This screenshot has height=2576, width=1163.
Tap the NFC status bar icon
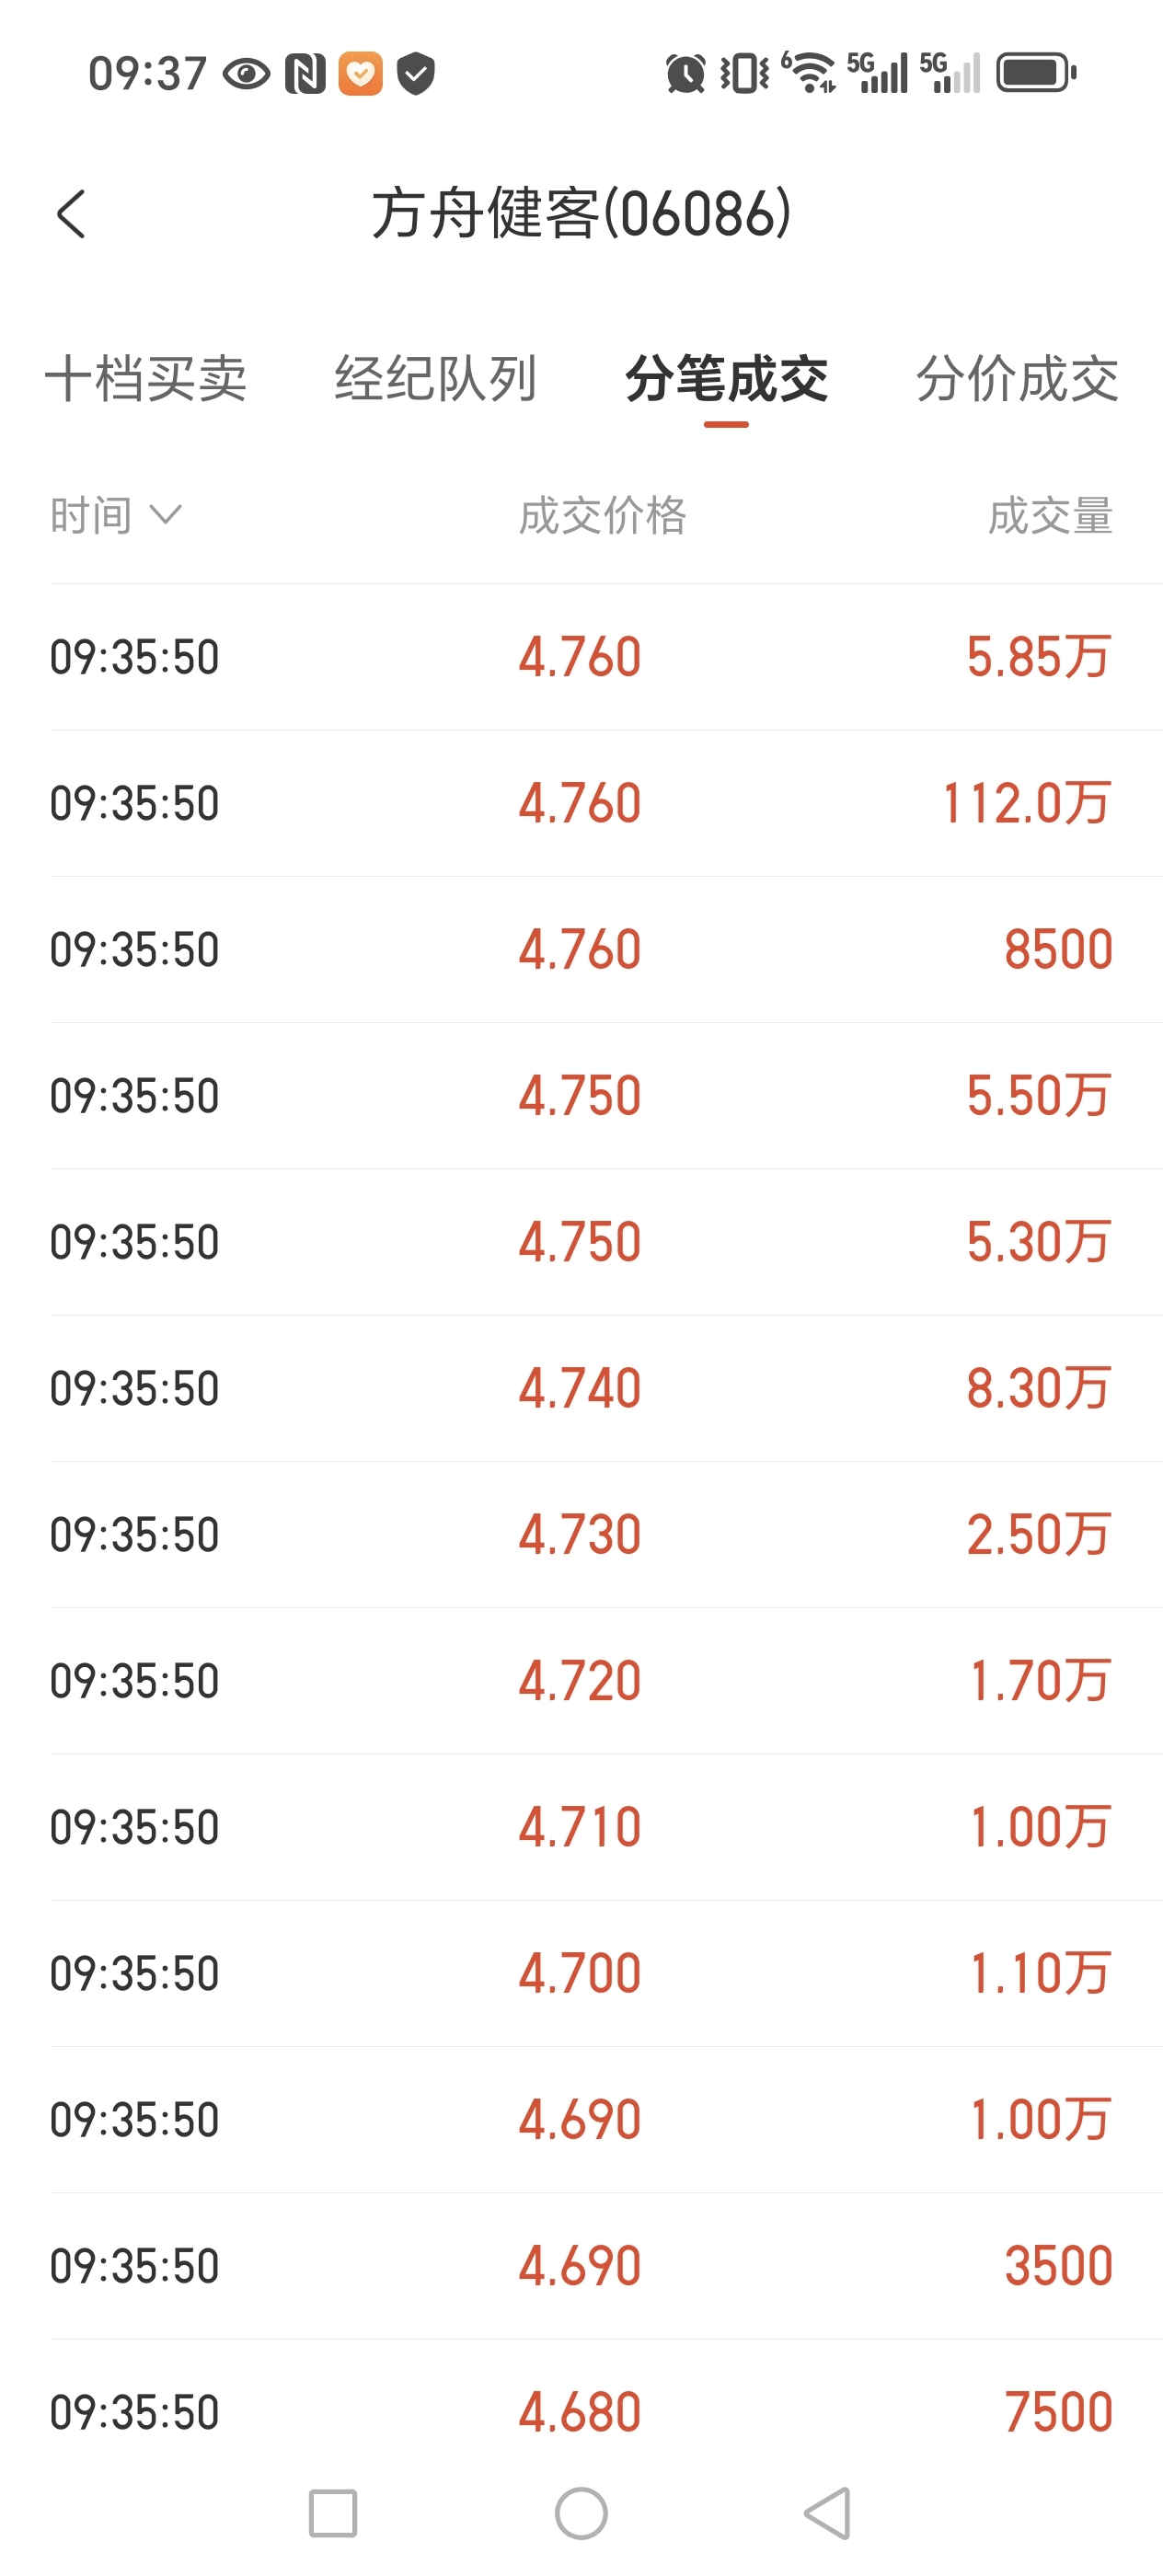tap(305, 74)
